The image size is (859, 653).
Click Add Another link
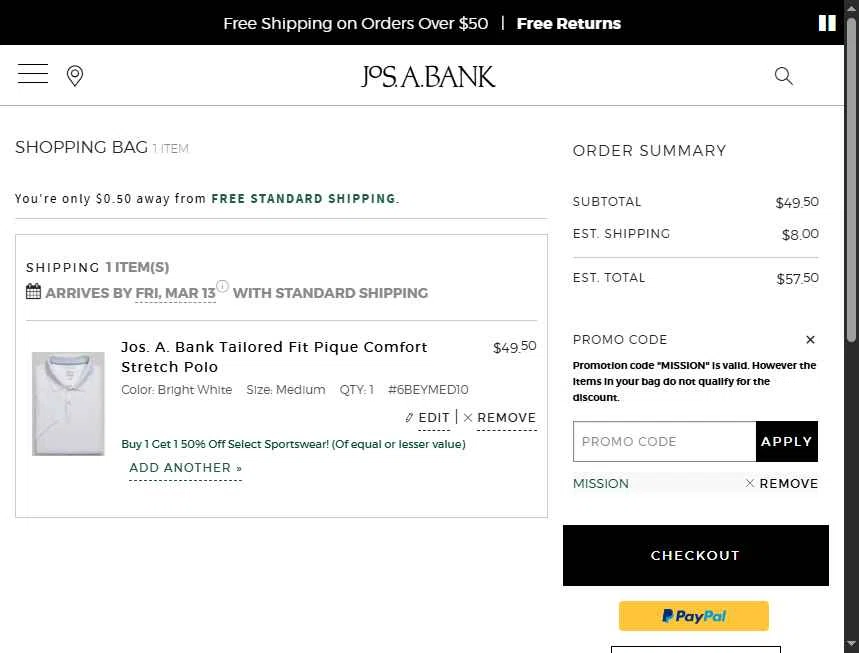click(185, 468)
